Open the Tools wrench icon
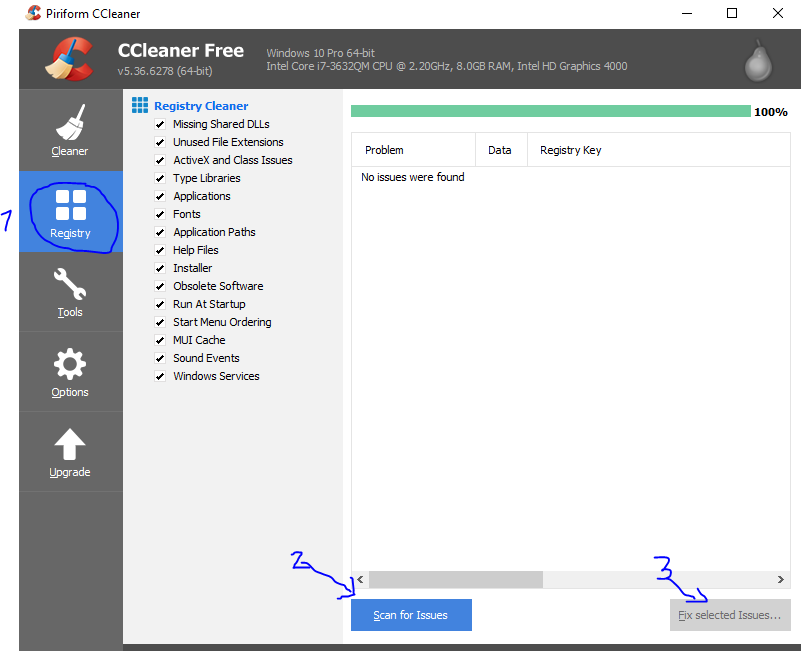This screenshot has width=801, height=651. coord(70,284)
